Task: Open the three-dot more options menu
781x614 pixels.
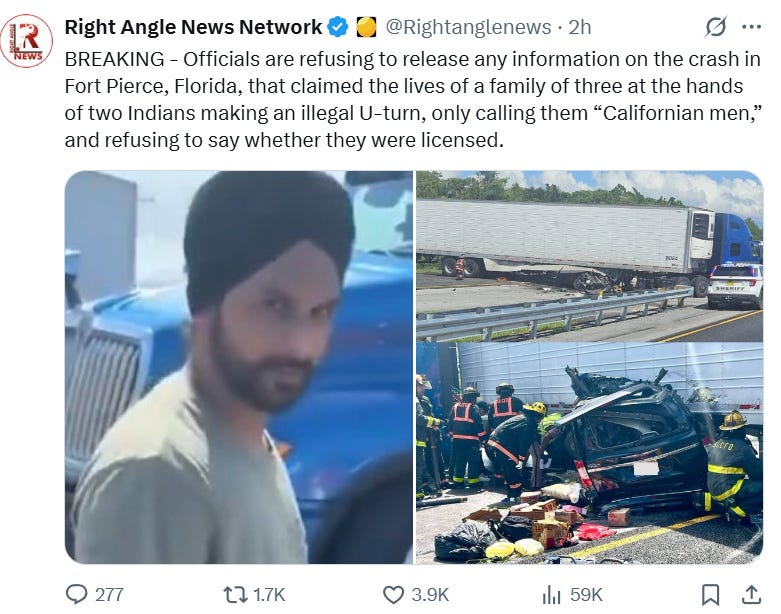Action: pyautogui.click(x=752, y=27)
